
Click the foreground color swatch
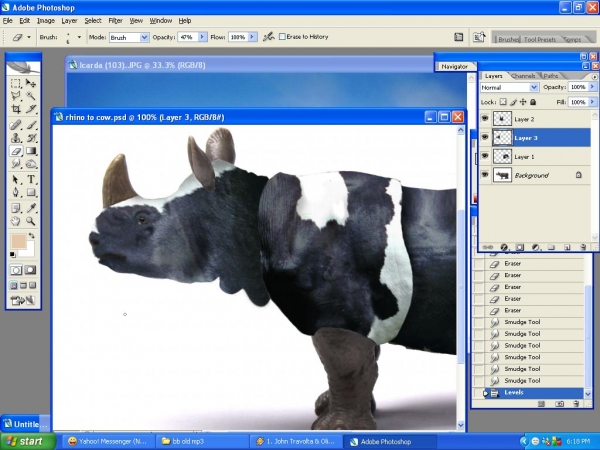[x=18, y=241]
